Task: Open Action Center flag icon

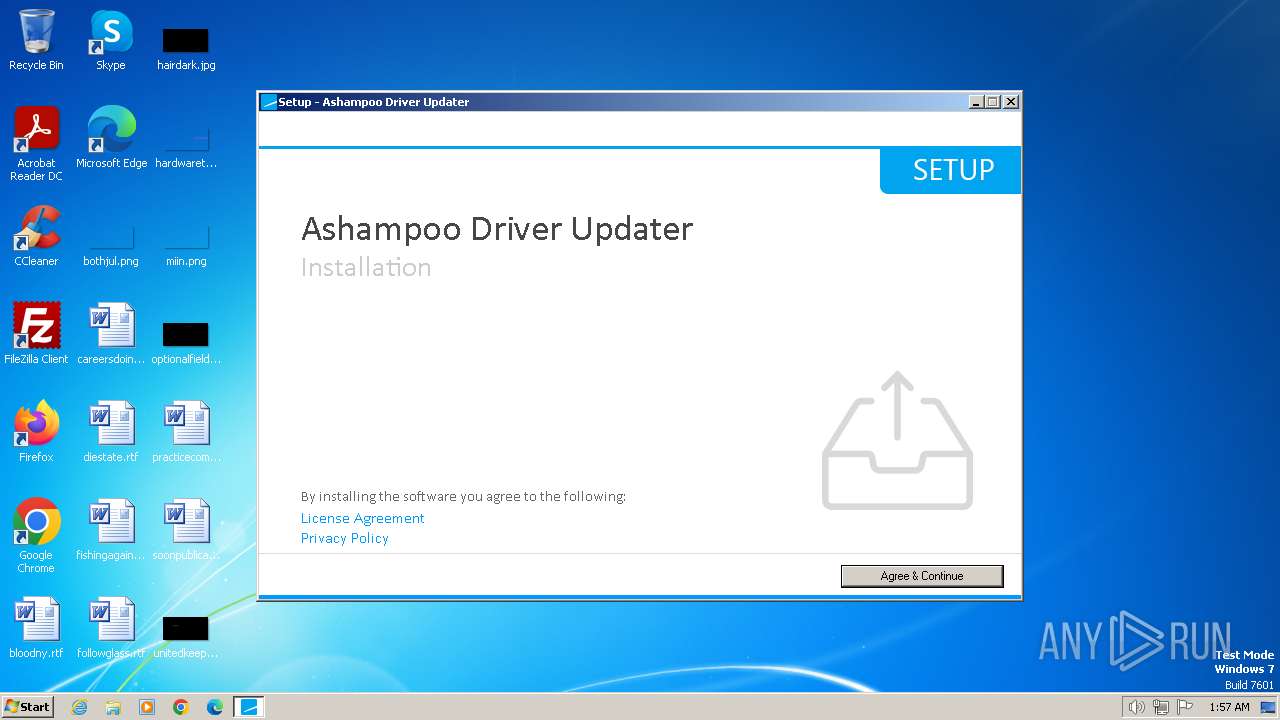Action: point(1185,707)
